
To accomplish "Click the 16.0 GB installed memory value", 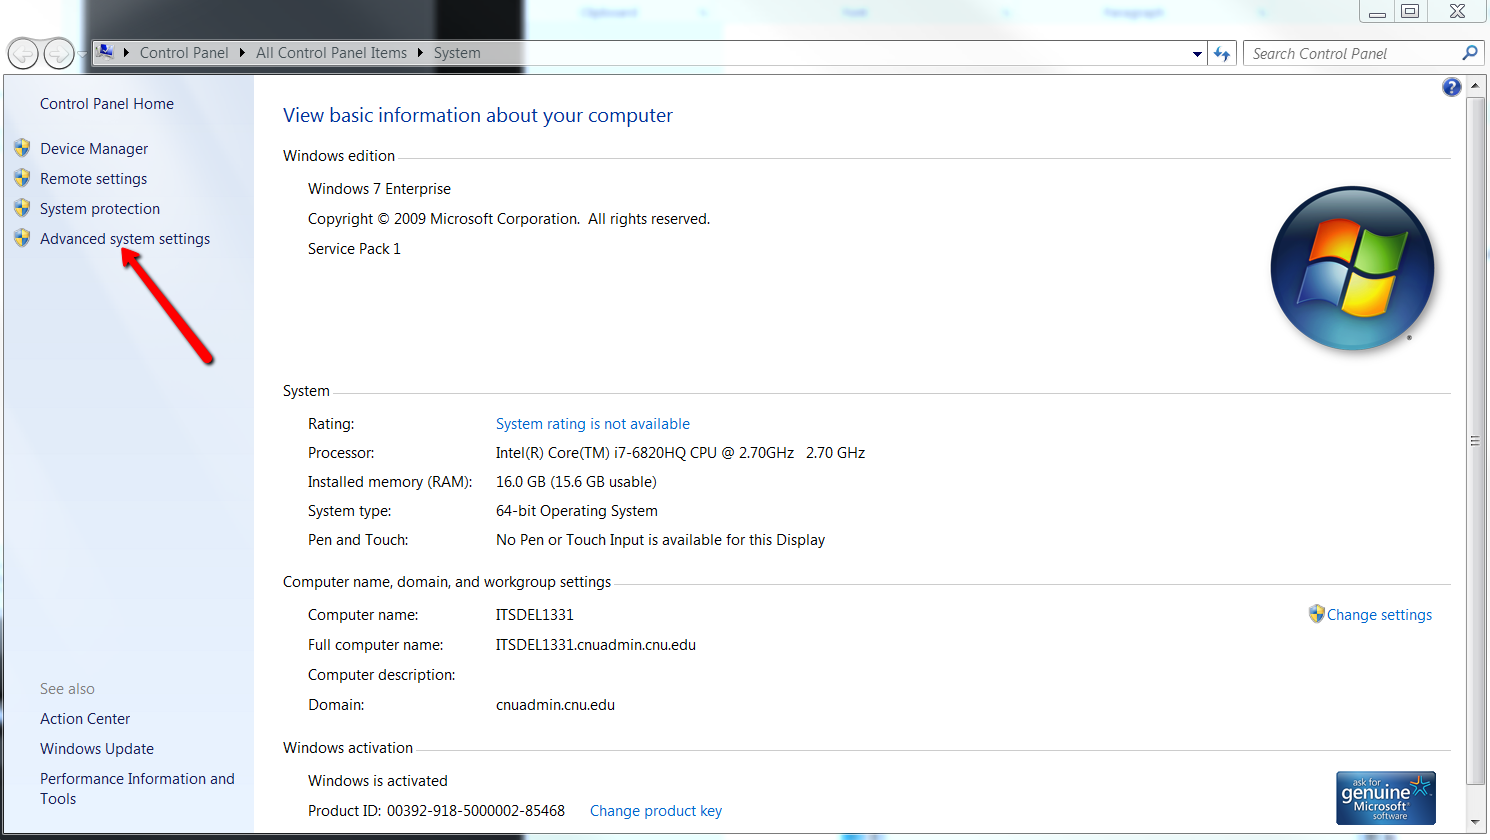I will pyautogui.click(x=576, y=482).
